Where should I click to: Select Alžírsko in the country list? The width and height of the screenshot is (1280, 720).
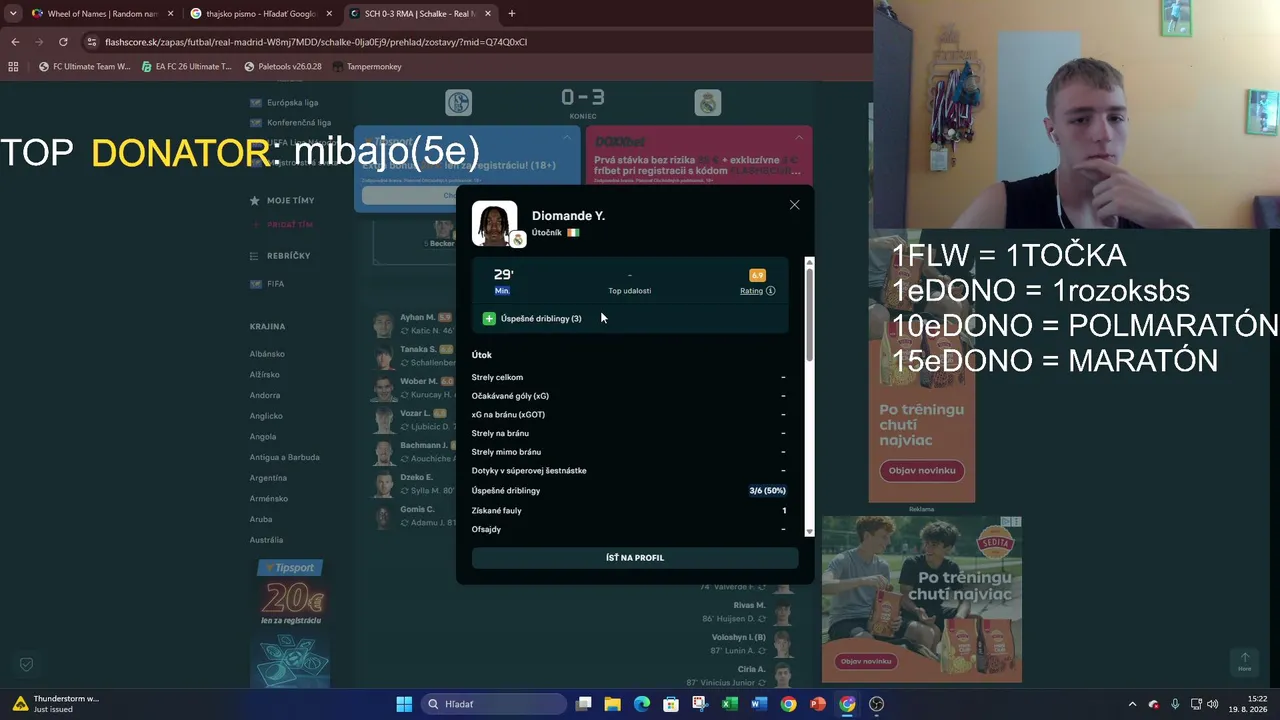(x=265, y=375)
